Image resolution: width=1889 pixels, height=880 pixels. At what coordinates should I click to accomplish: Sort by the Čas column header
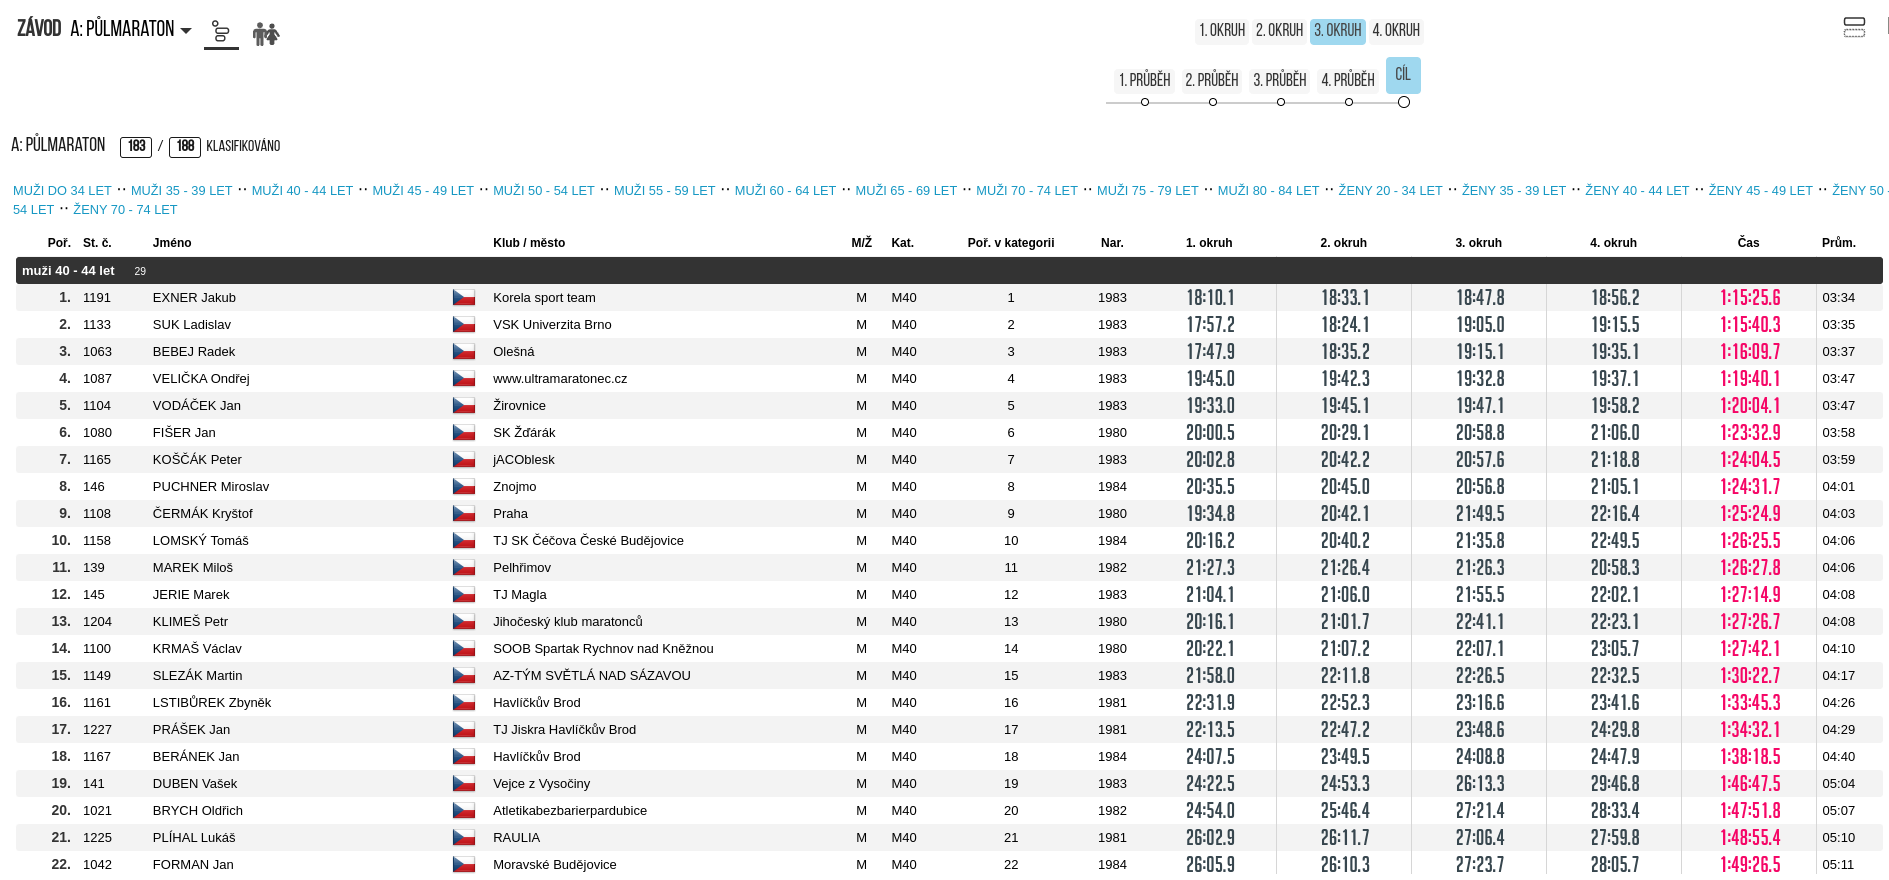(1748, 243)
